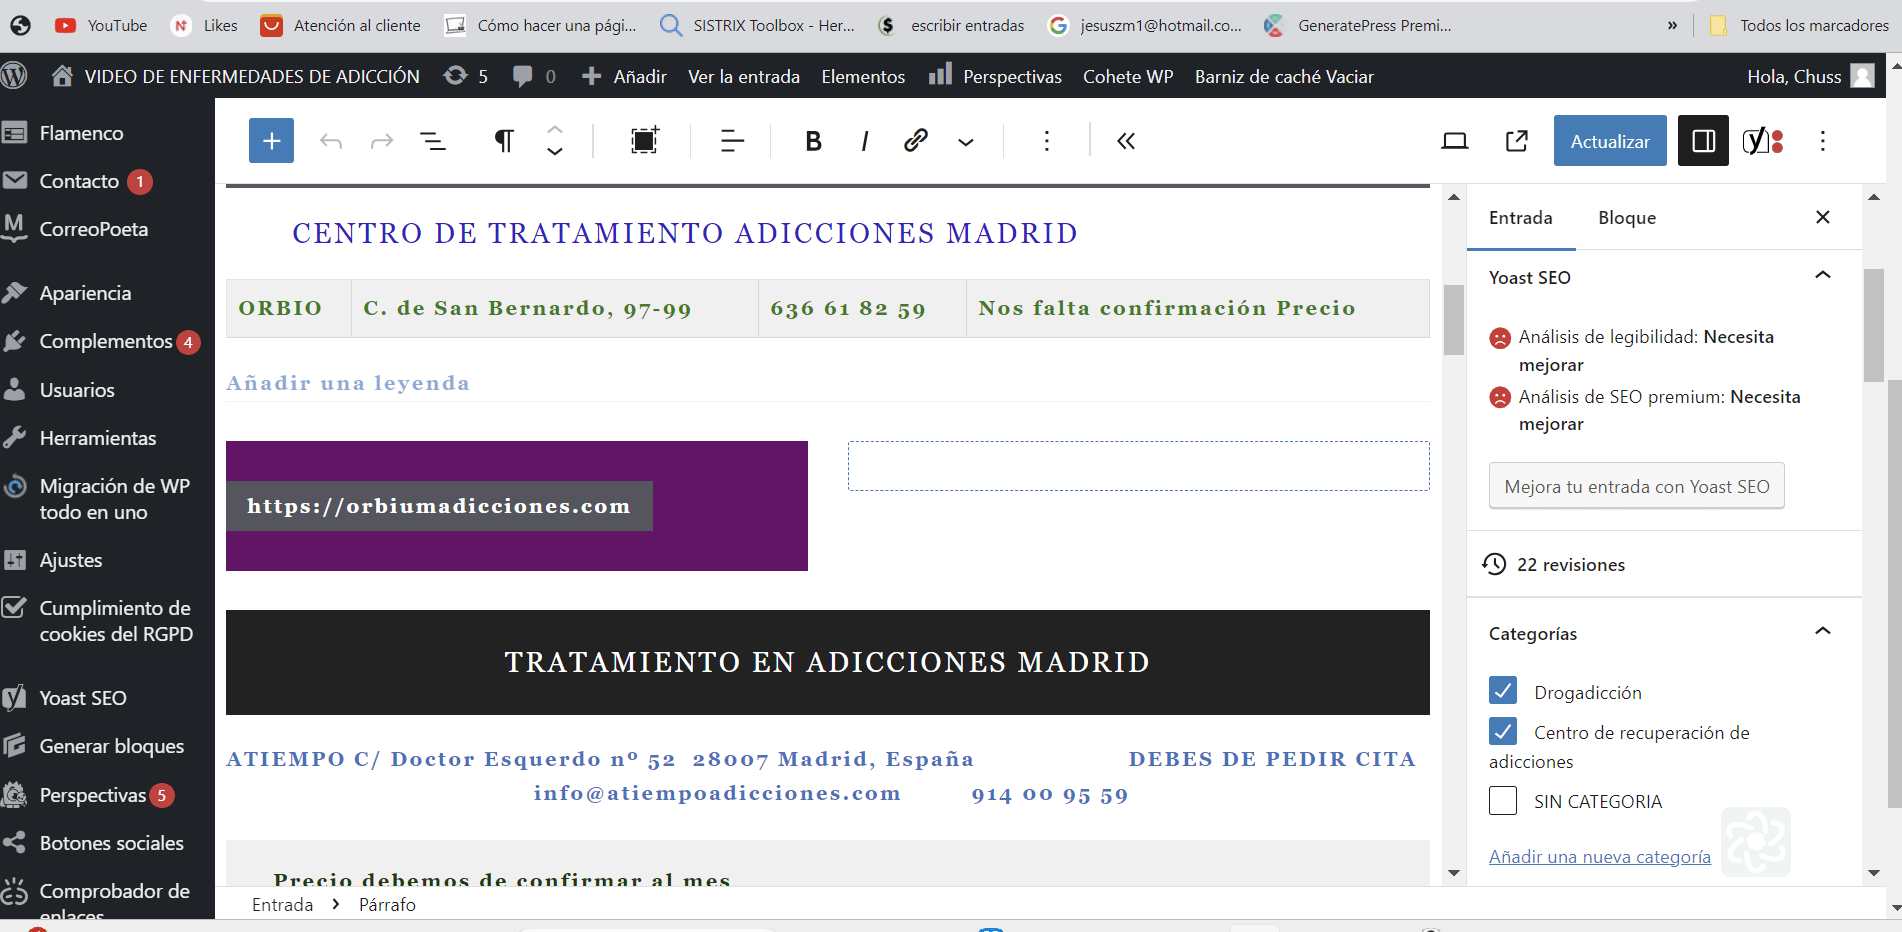1902x932 pixels.
Task: Toggle italic formatting
Action: click(865, 141)
